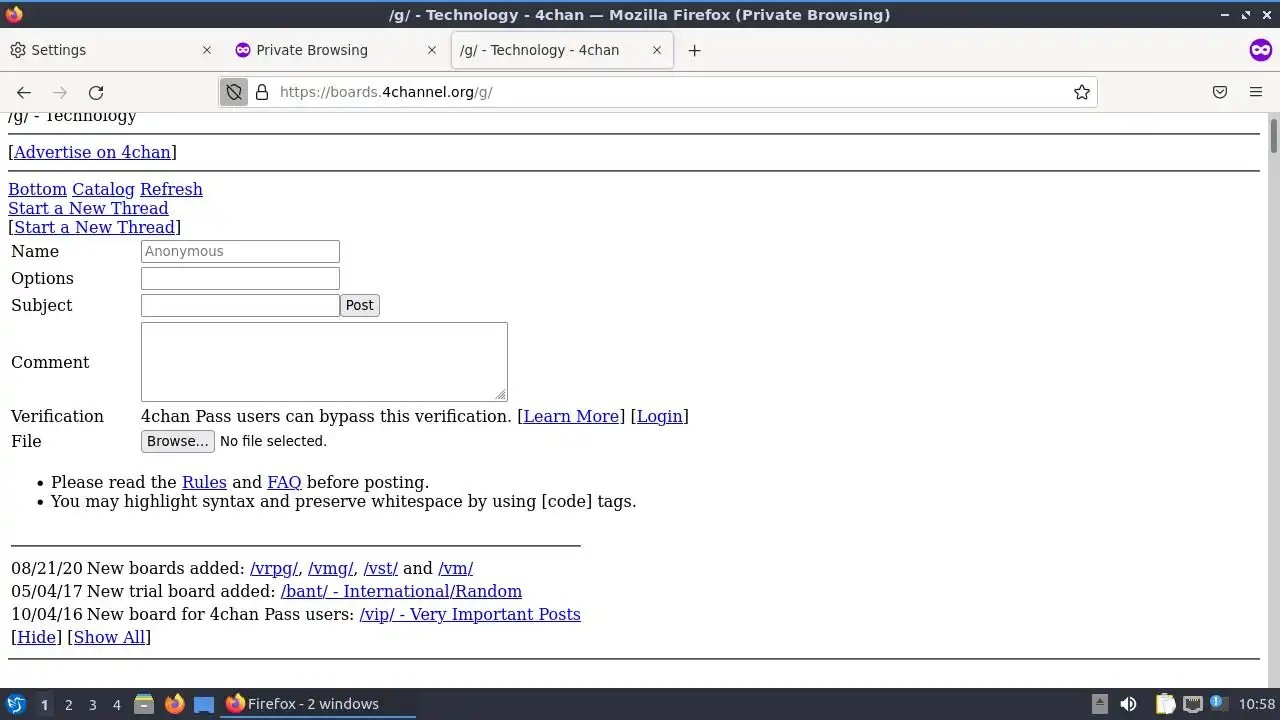
Task: Open tracking protection shield icon
Action: 234,92
